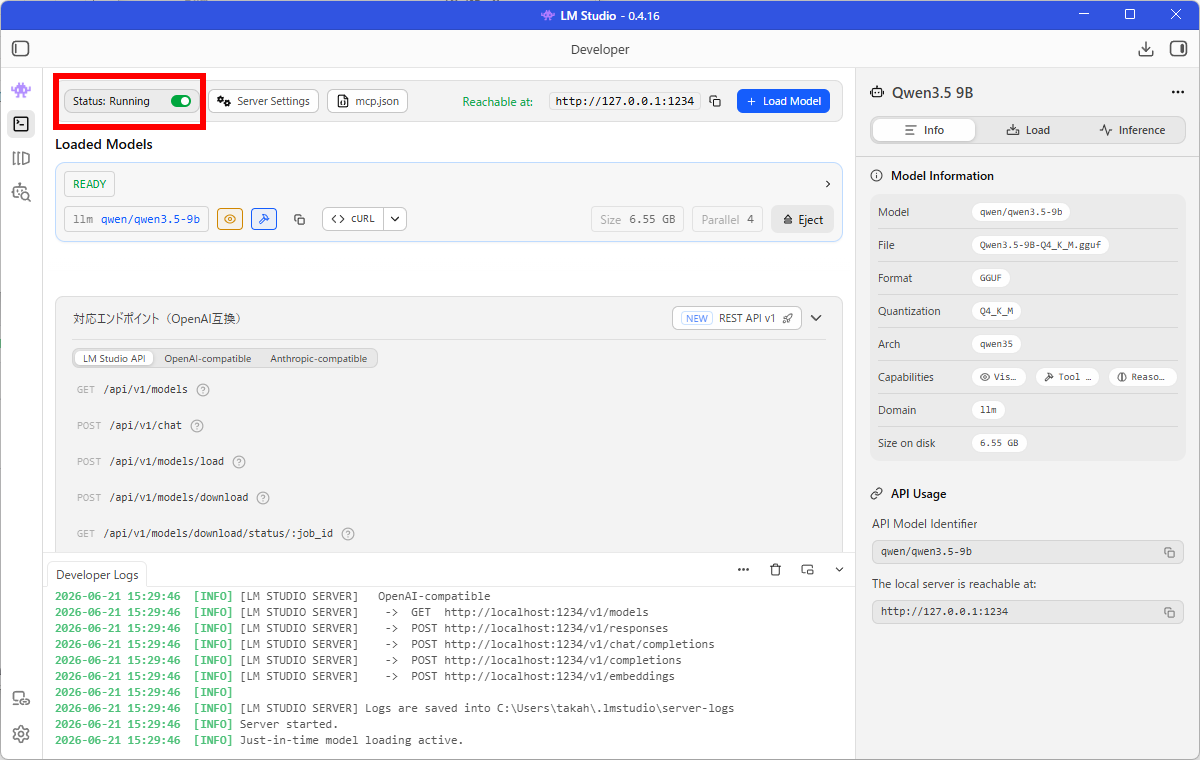Open Server Settings
The width and height of the screenshot is (1200, 760).
click(264, 101)
